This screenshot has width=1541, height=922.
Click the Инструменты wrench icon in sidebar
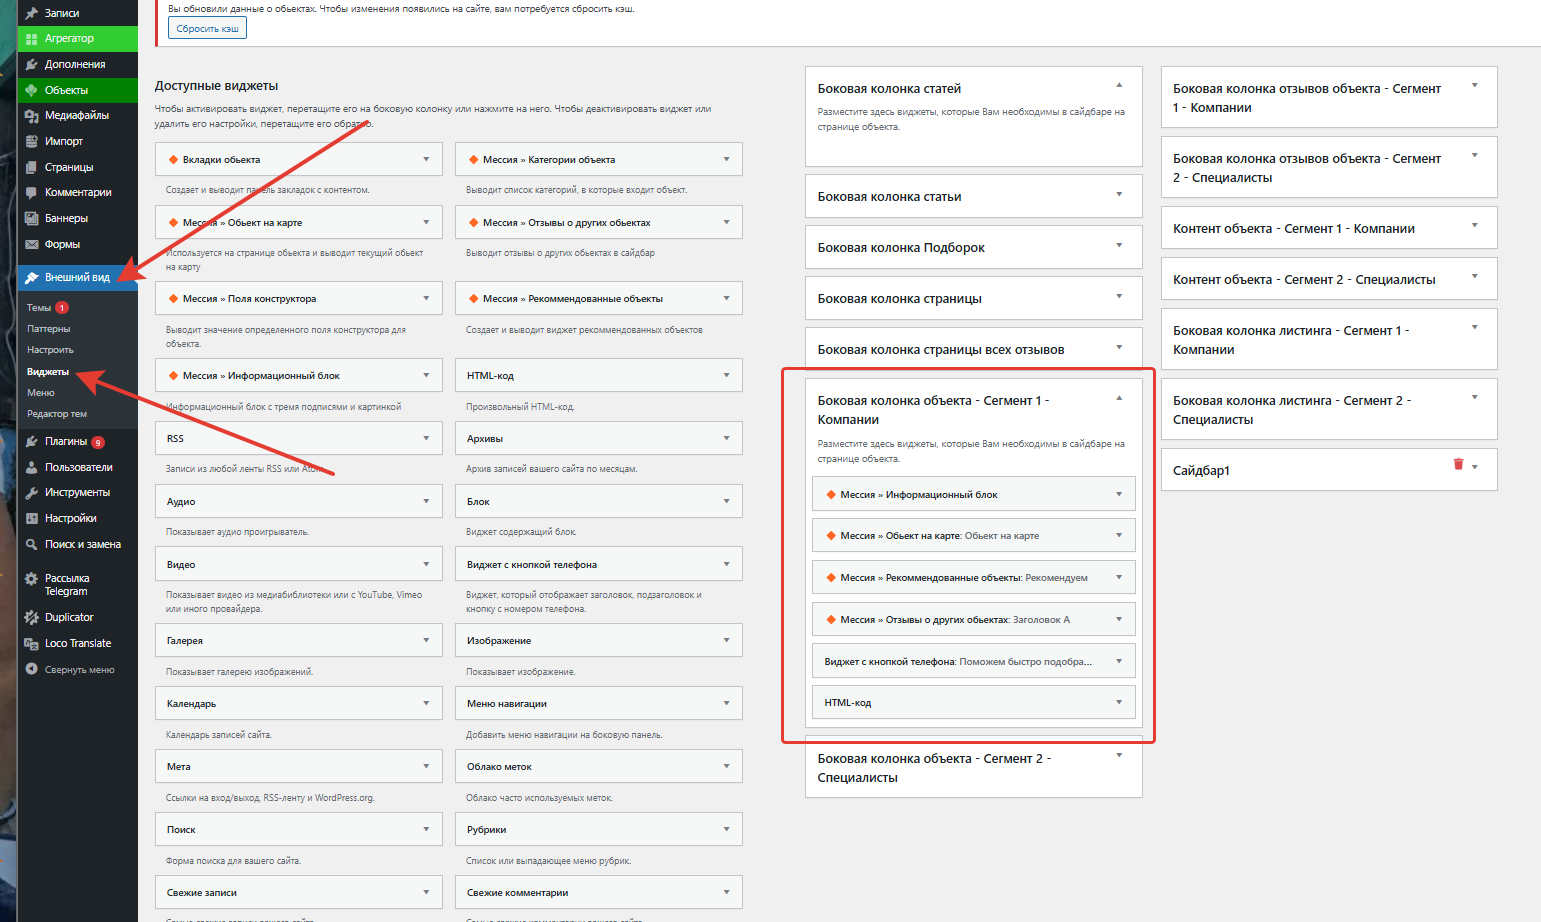[x=32, y=493]
